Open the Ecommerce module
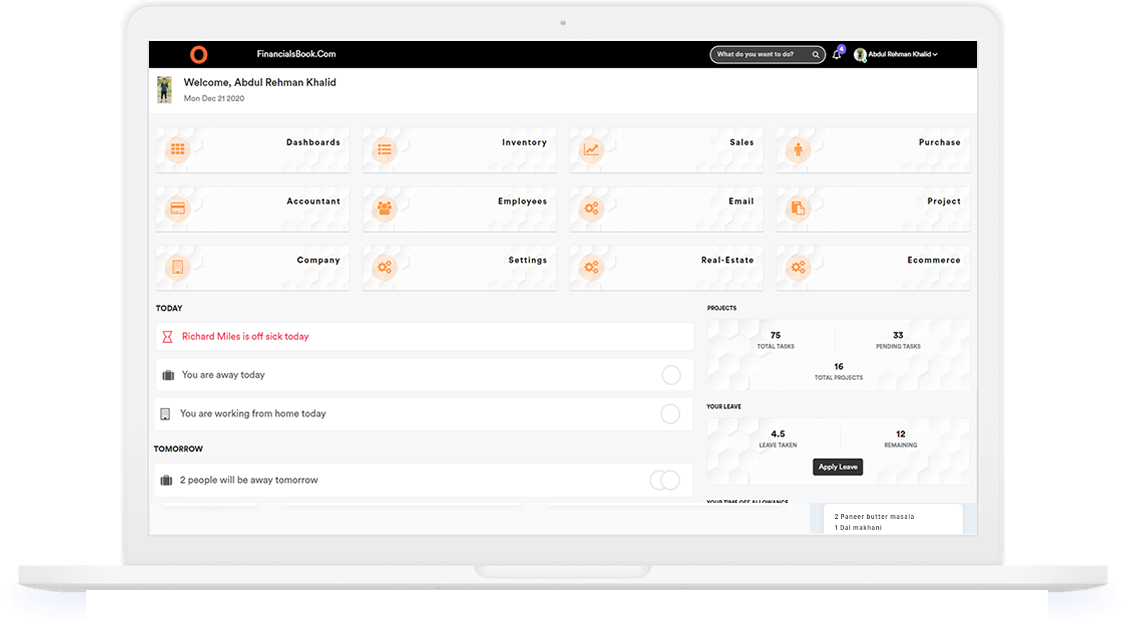1126x630 pixels. pos(873,268)
